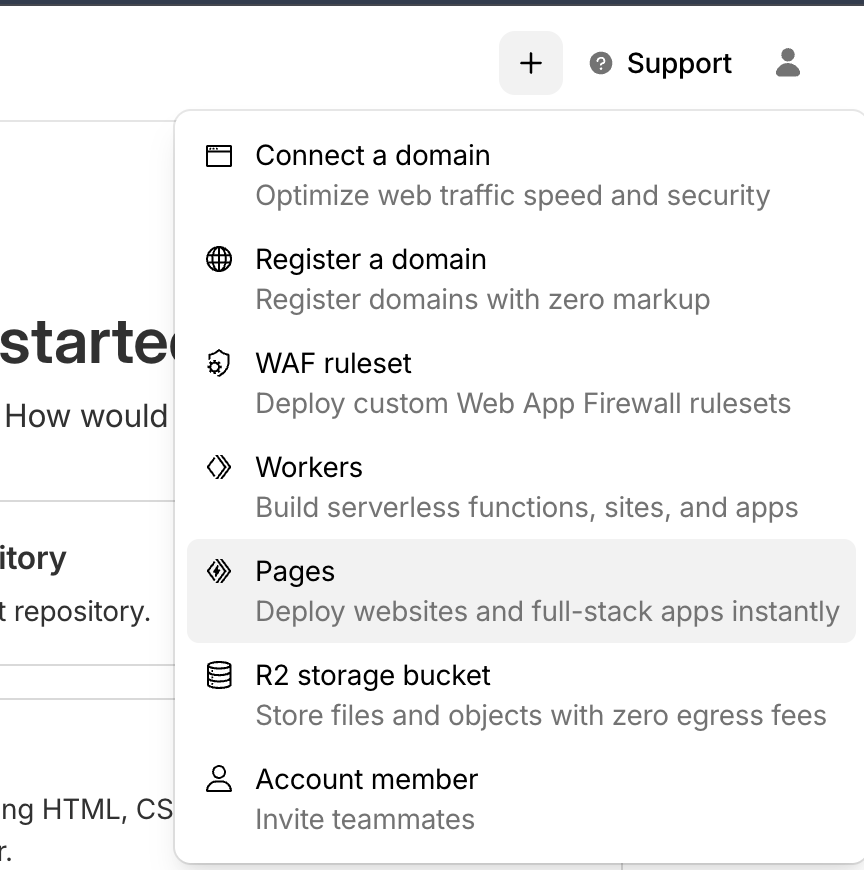Open the Support help question mark icon
Viewport: 864px width, 870px height.
coord(599,64)
